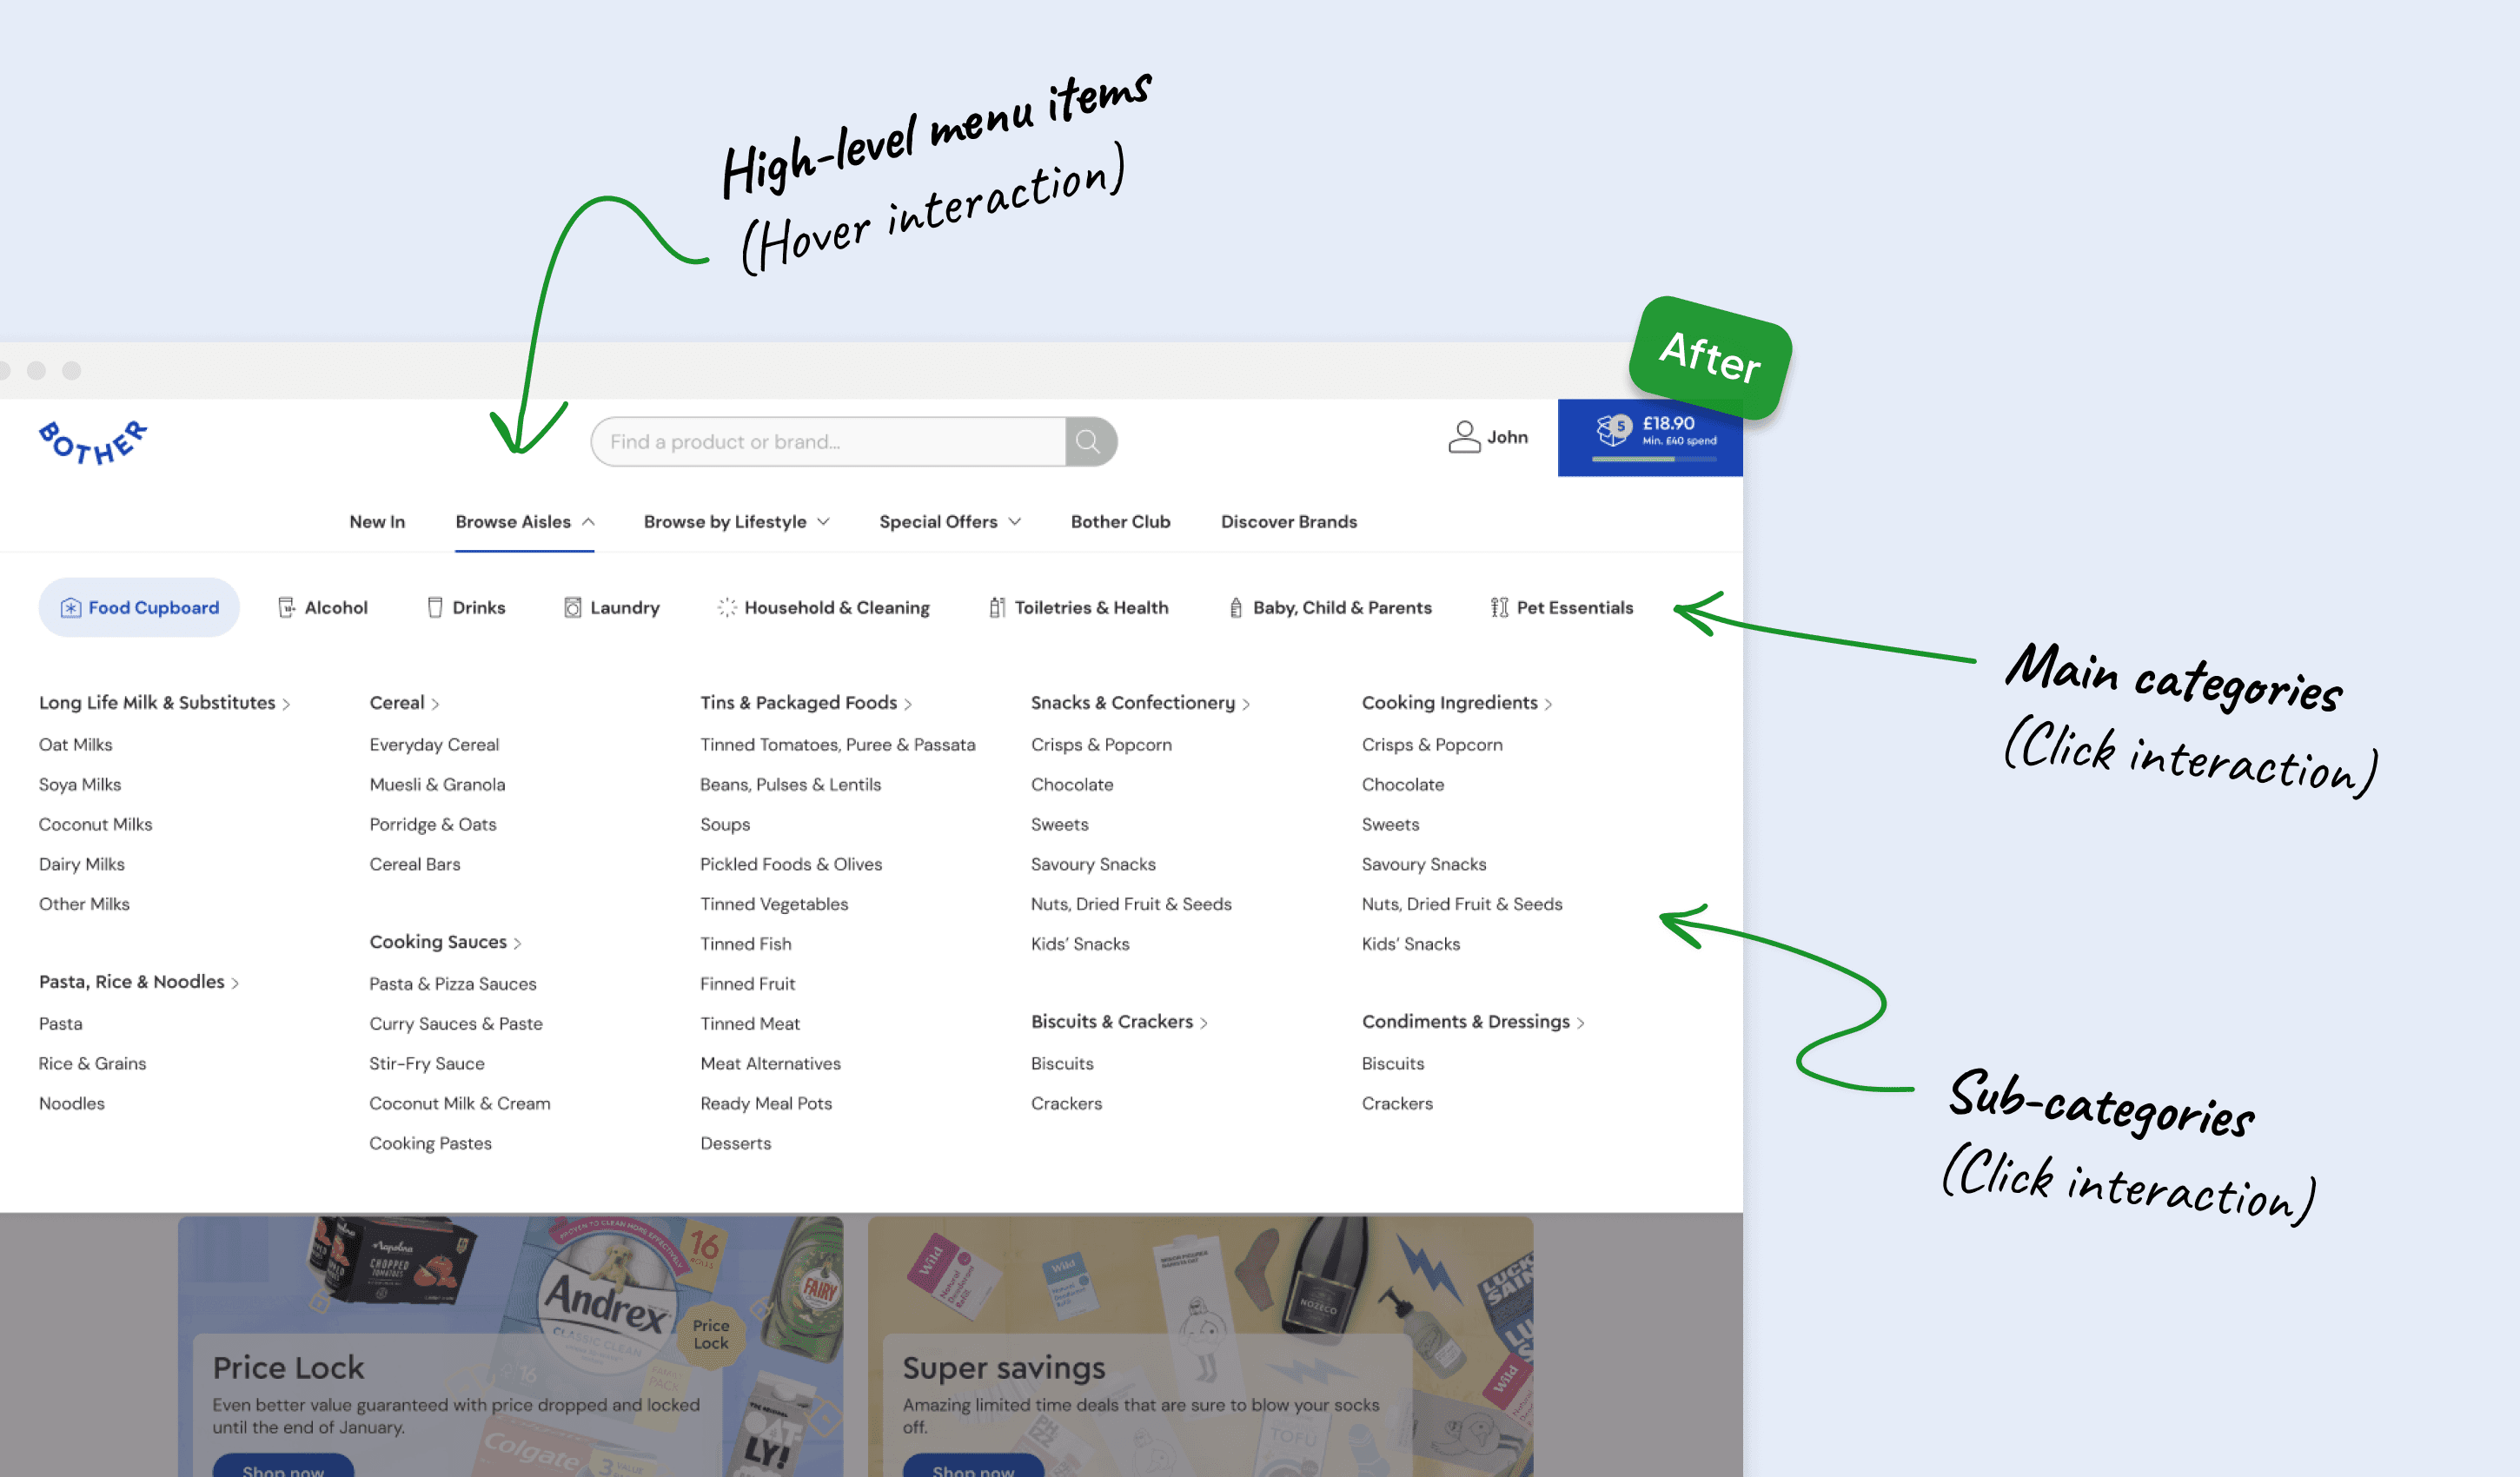Click the Alcohol category icon

(286, 608)
